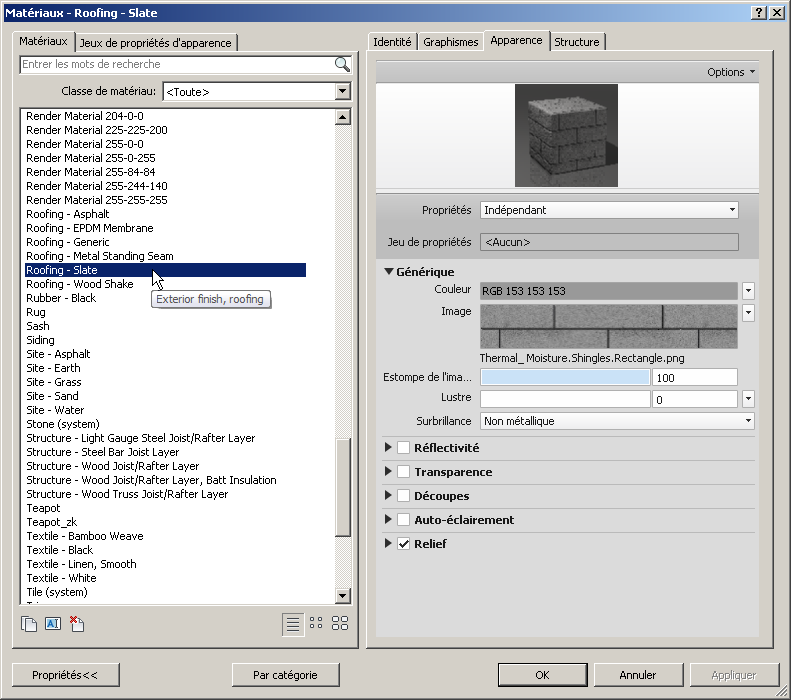Select Textile - Linen, Smooth material
791x700 pixels.
[81, 564]
